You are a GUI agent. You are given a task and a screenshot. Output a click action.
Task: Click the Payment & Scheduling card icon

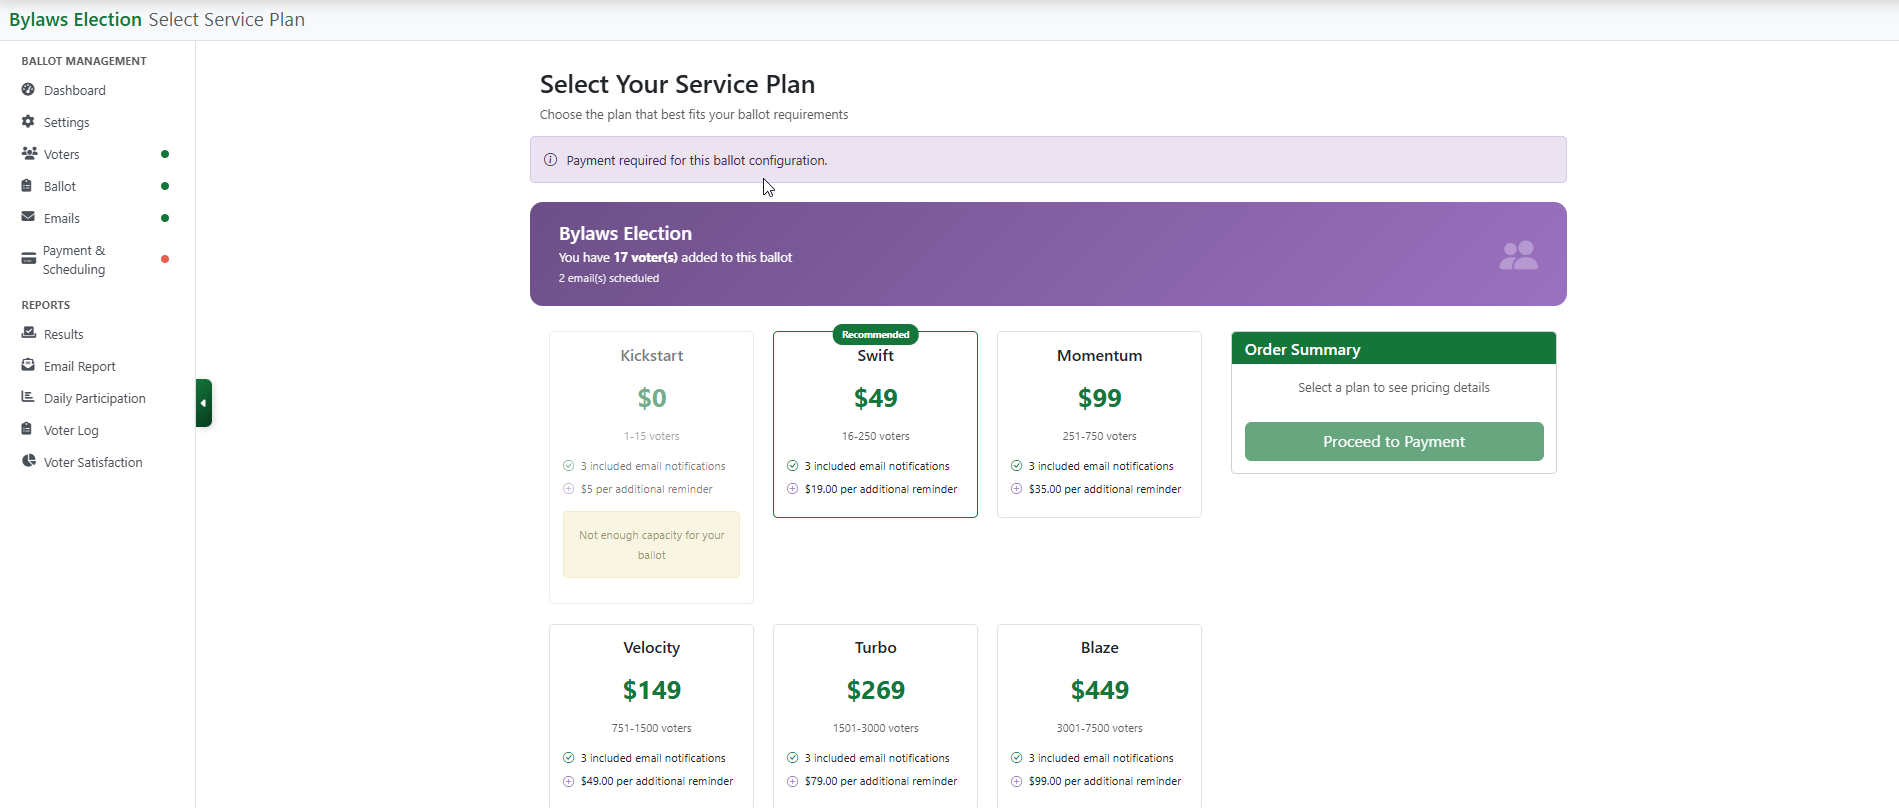[28, 259]
